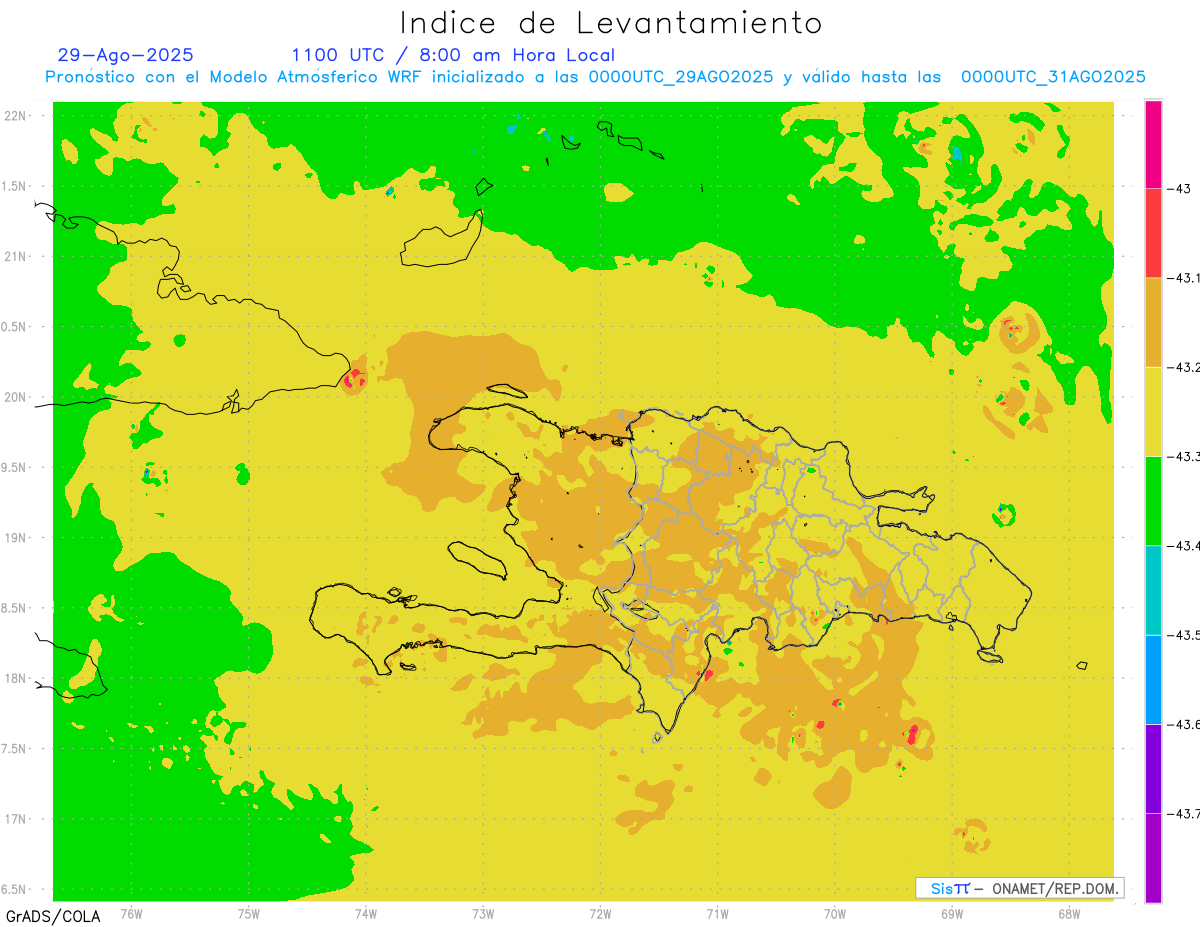Select the '19N' latitude label
This screenshot has width=1200, height=927.
(17, 538)
